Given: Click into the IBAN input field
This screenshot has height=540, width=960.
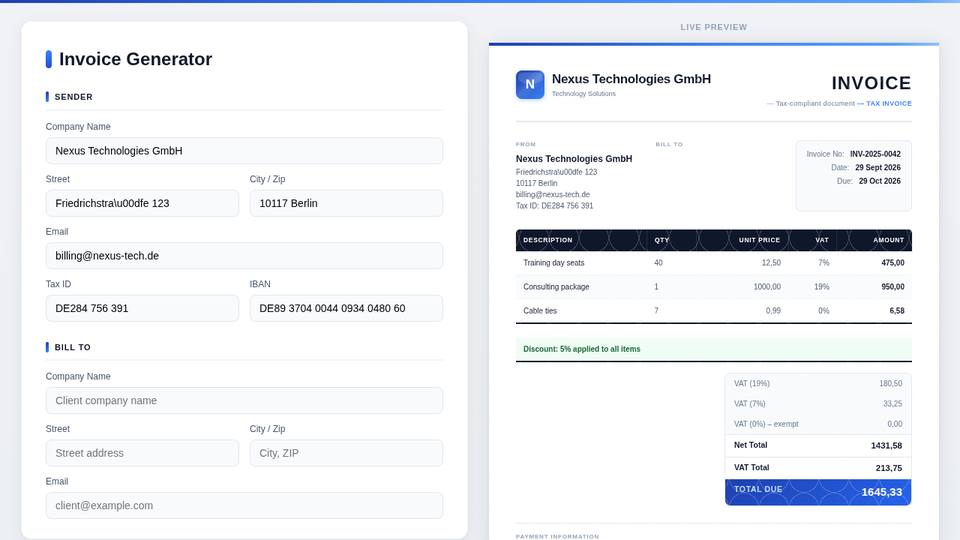Looking at the screenshot, I should pyautogui.click(x=346, y=309).
